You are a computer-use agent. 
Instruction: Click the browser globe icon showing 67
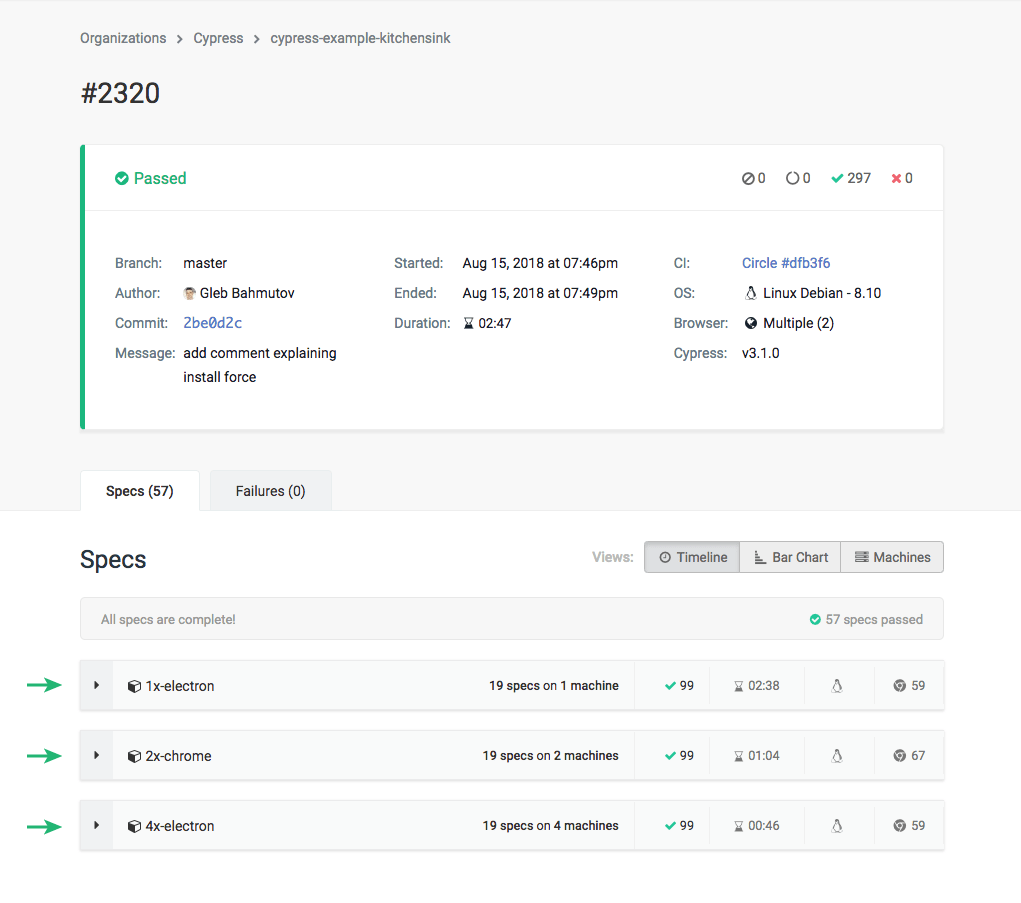[902, 755]
